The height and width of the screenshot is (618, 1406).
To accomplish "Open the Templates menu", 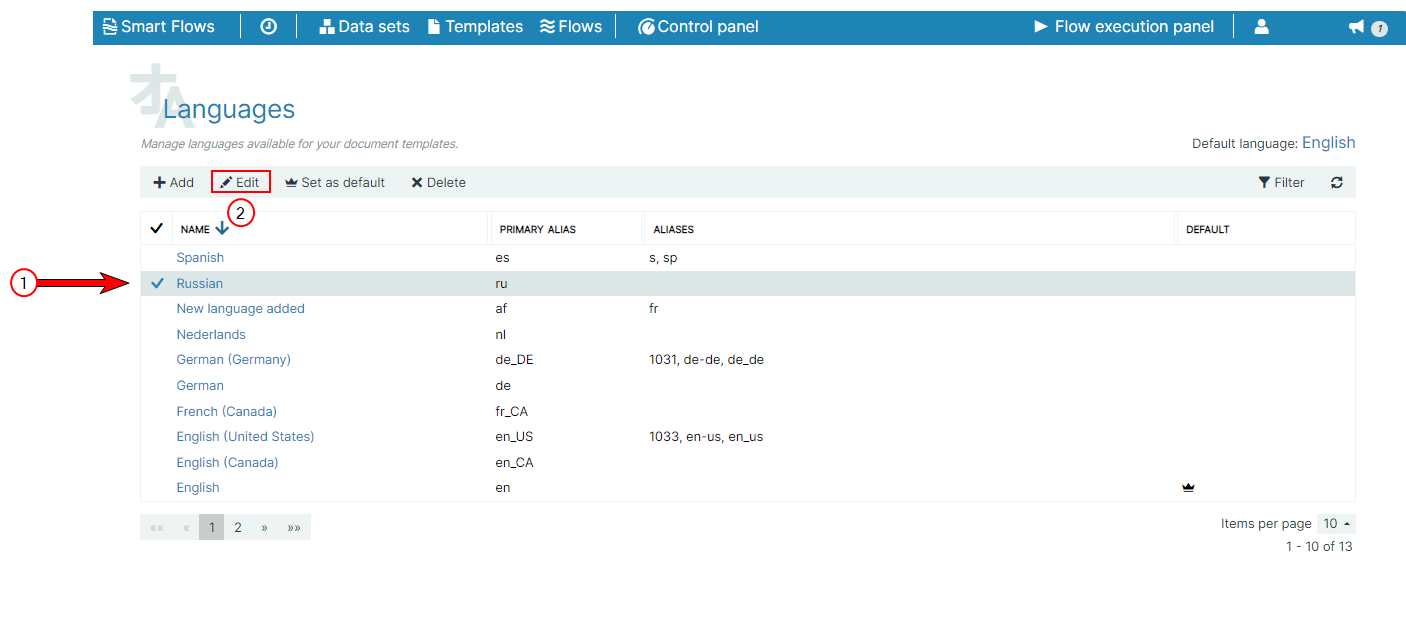I will [x=475, y=27].
